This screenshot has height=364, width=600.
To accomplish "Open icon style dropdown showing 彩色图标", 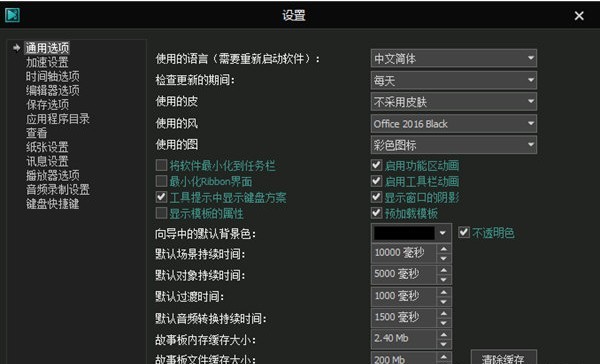I will coord(454,145).
